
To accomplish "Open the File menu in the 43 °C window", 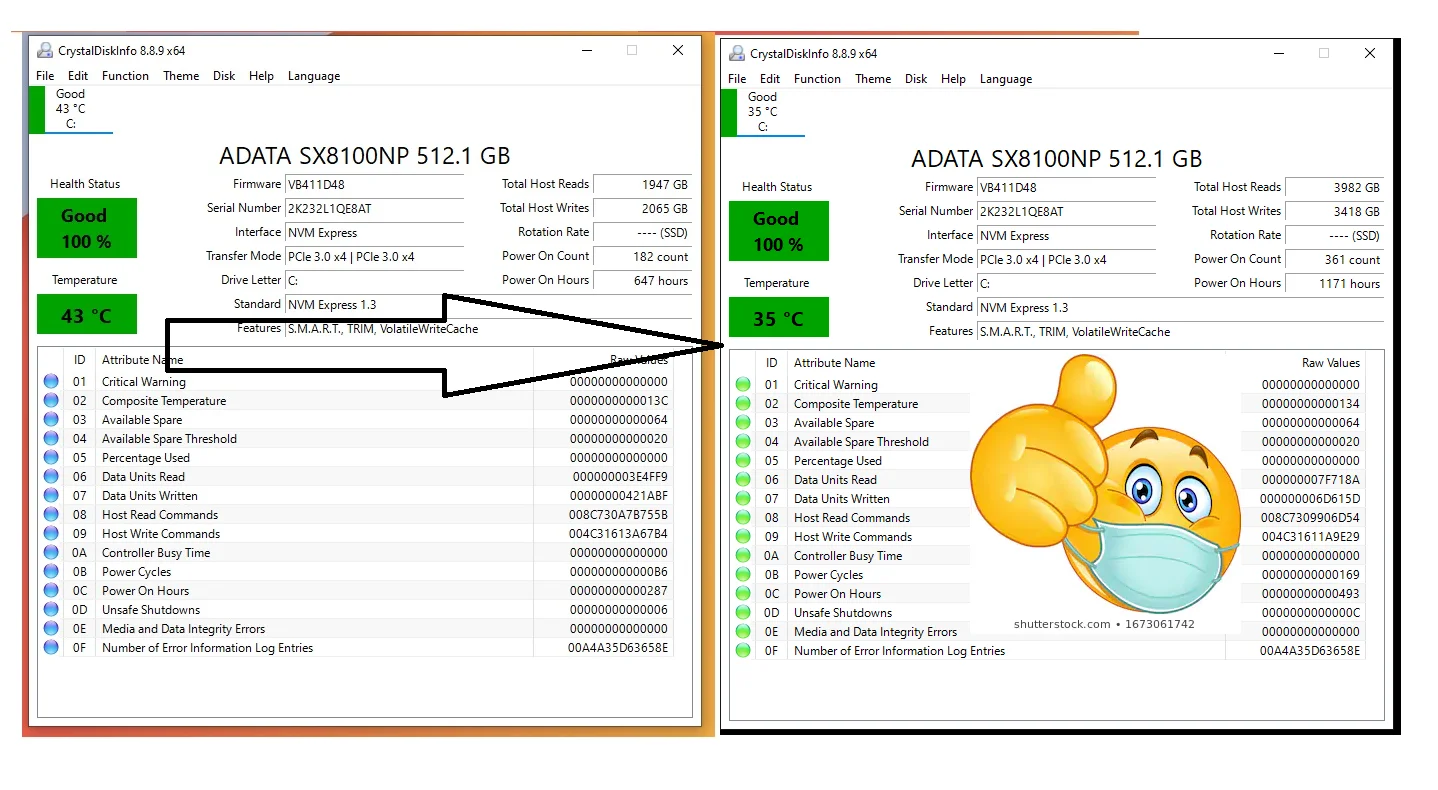I will pos(45,76).
